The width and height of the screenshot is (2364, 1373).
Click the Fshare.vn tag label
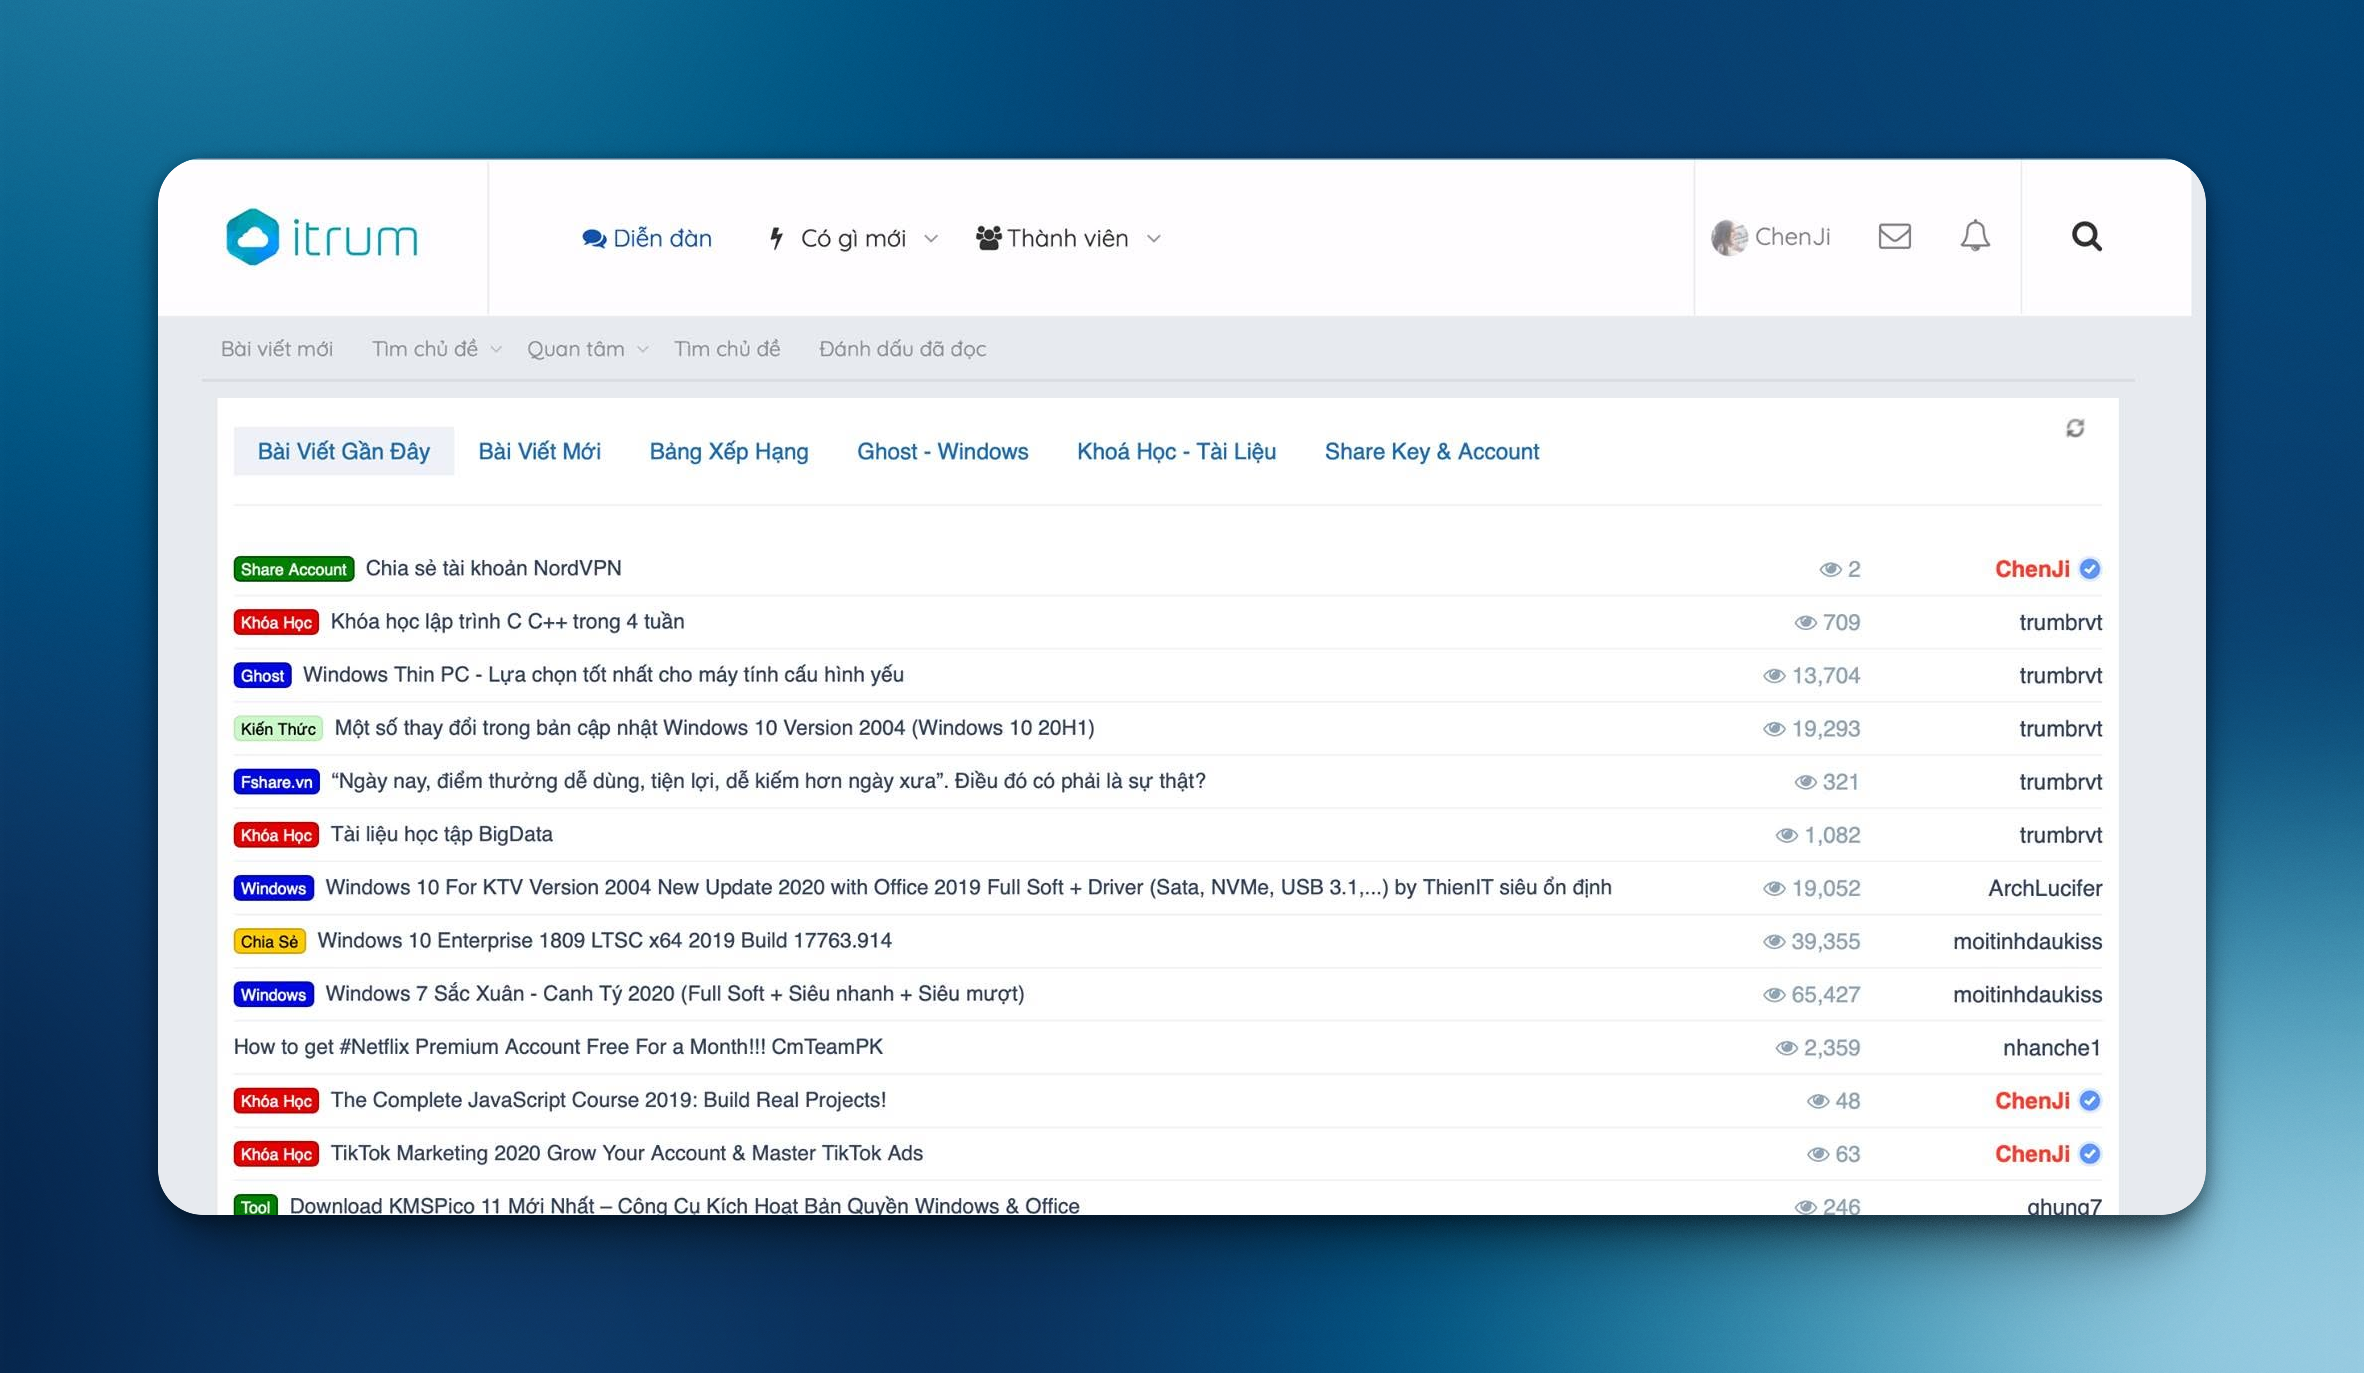click(276, 781)
